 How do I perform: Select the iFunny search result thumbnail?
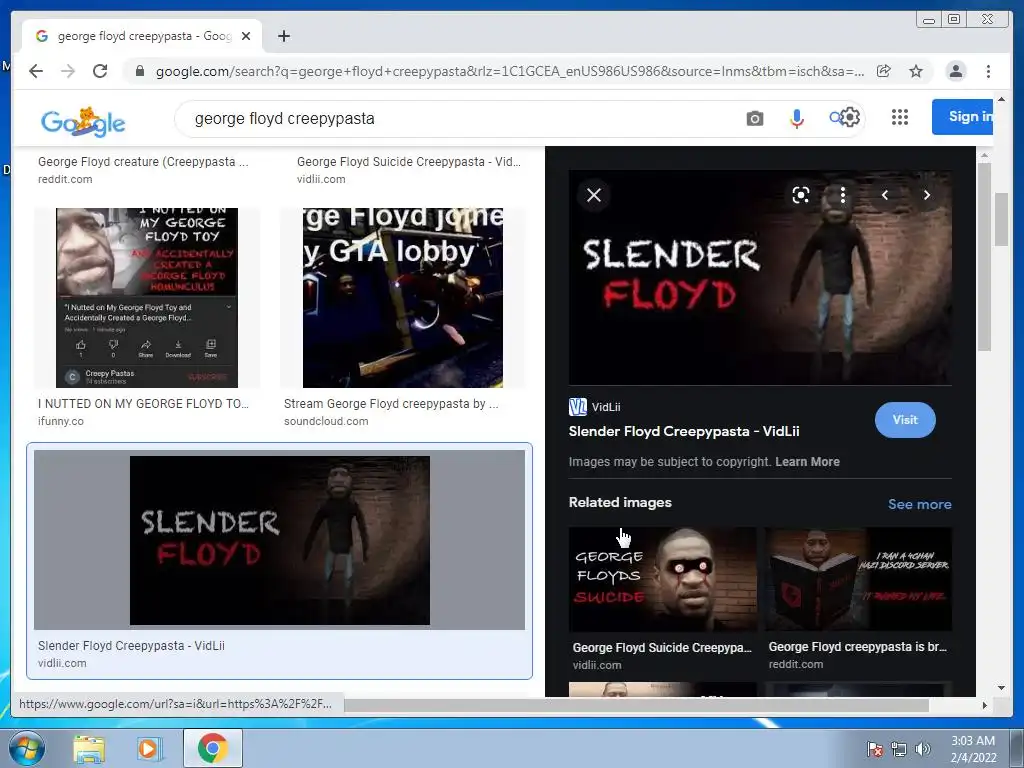click(147, 298)
